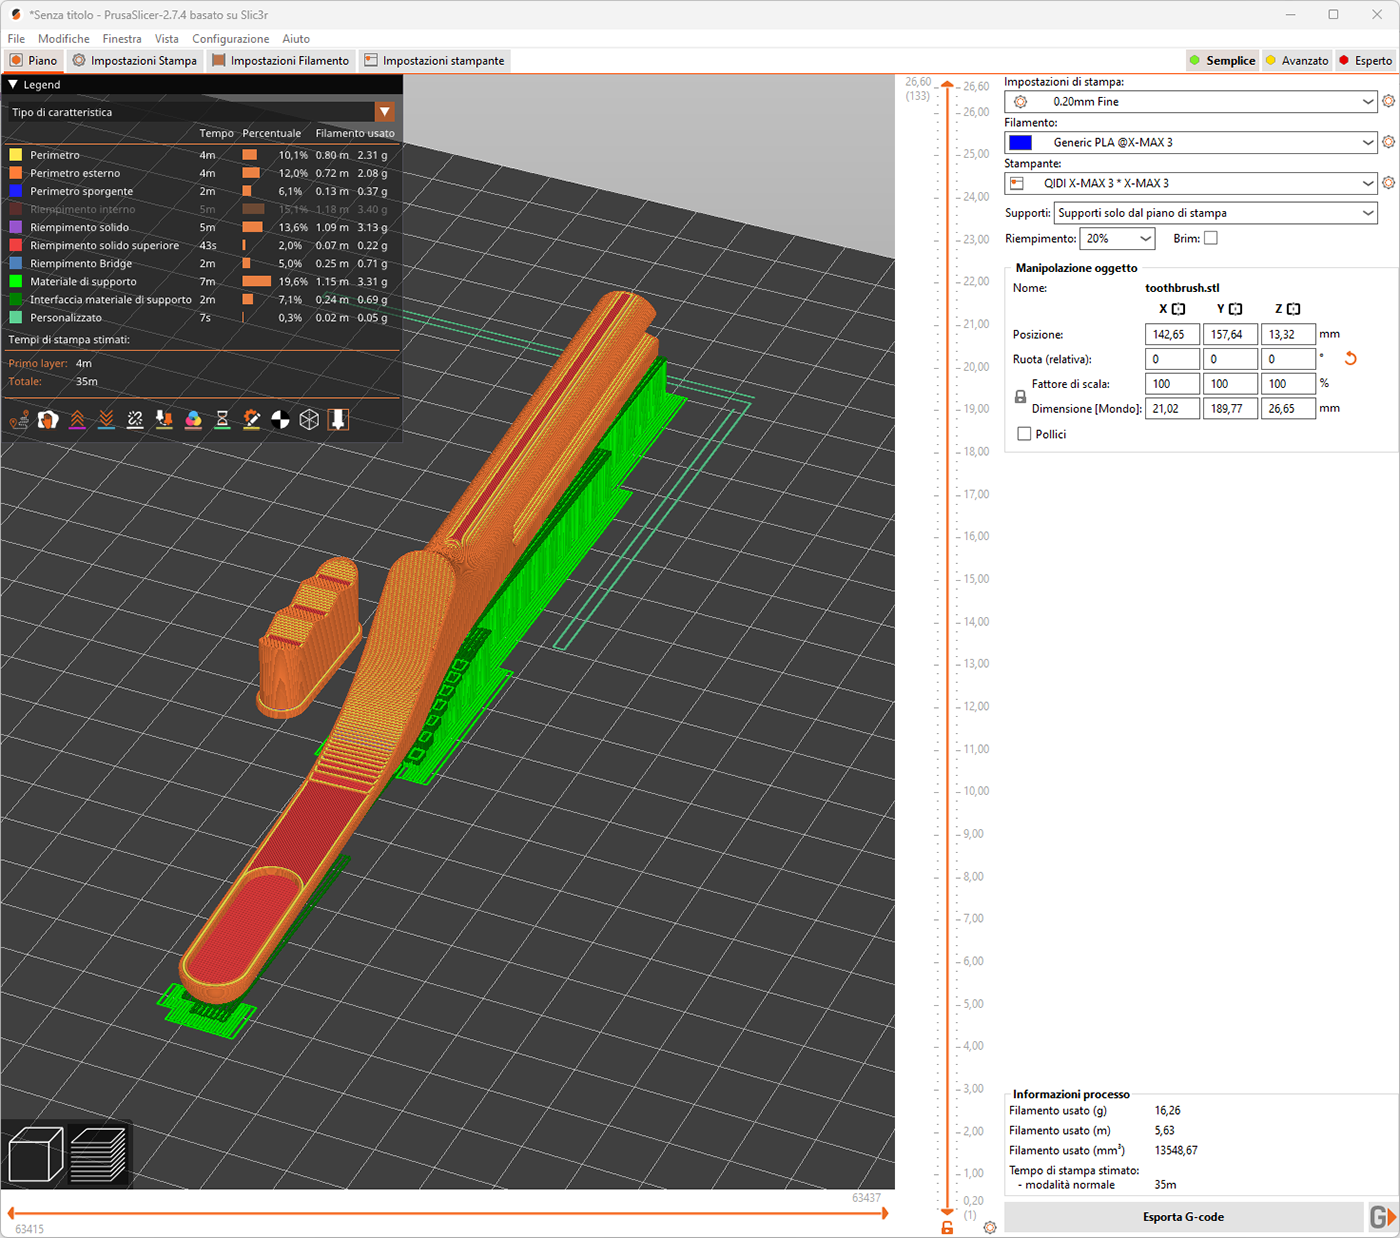The width and height of the screenshot is (1400, 1238).
Task: Toggle the center of gravity icon
Action: point(281,421)
